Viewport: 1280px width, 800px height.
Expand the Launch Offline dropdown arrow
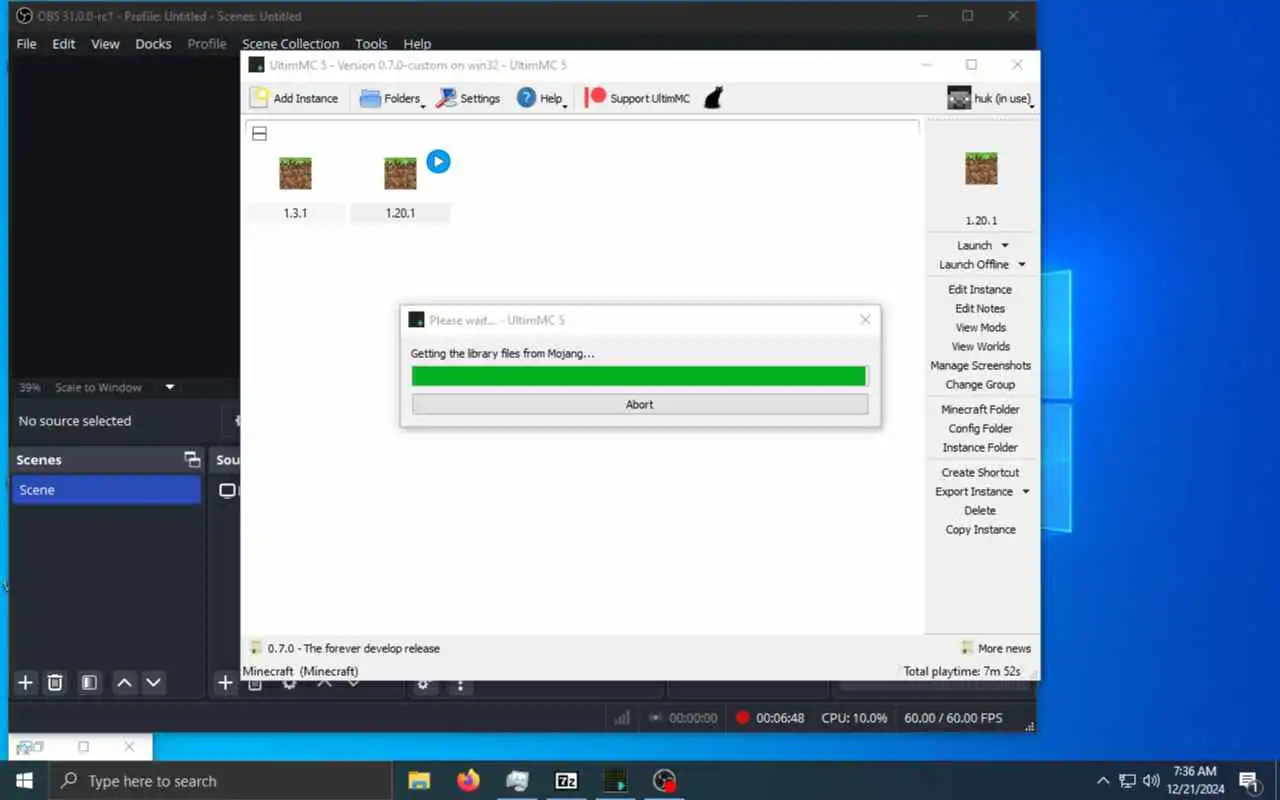pos(1022,264)
